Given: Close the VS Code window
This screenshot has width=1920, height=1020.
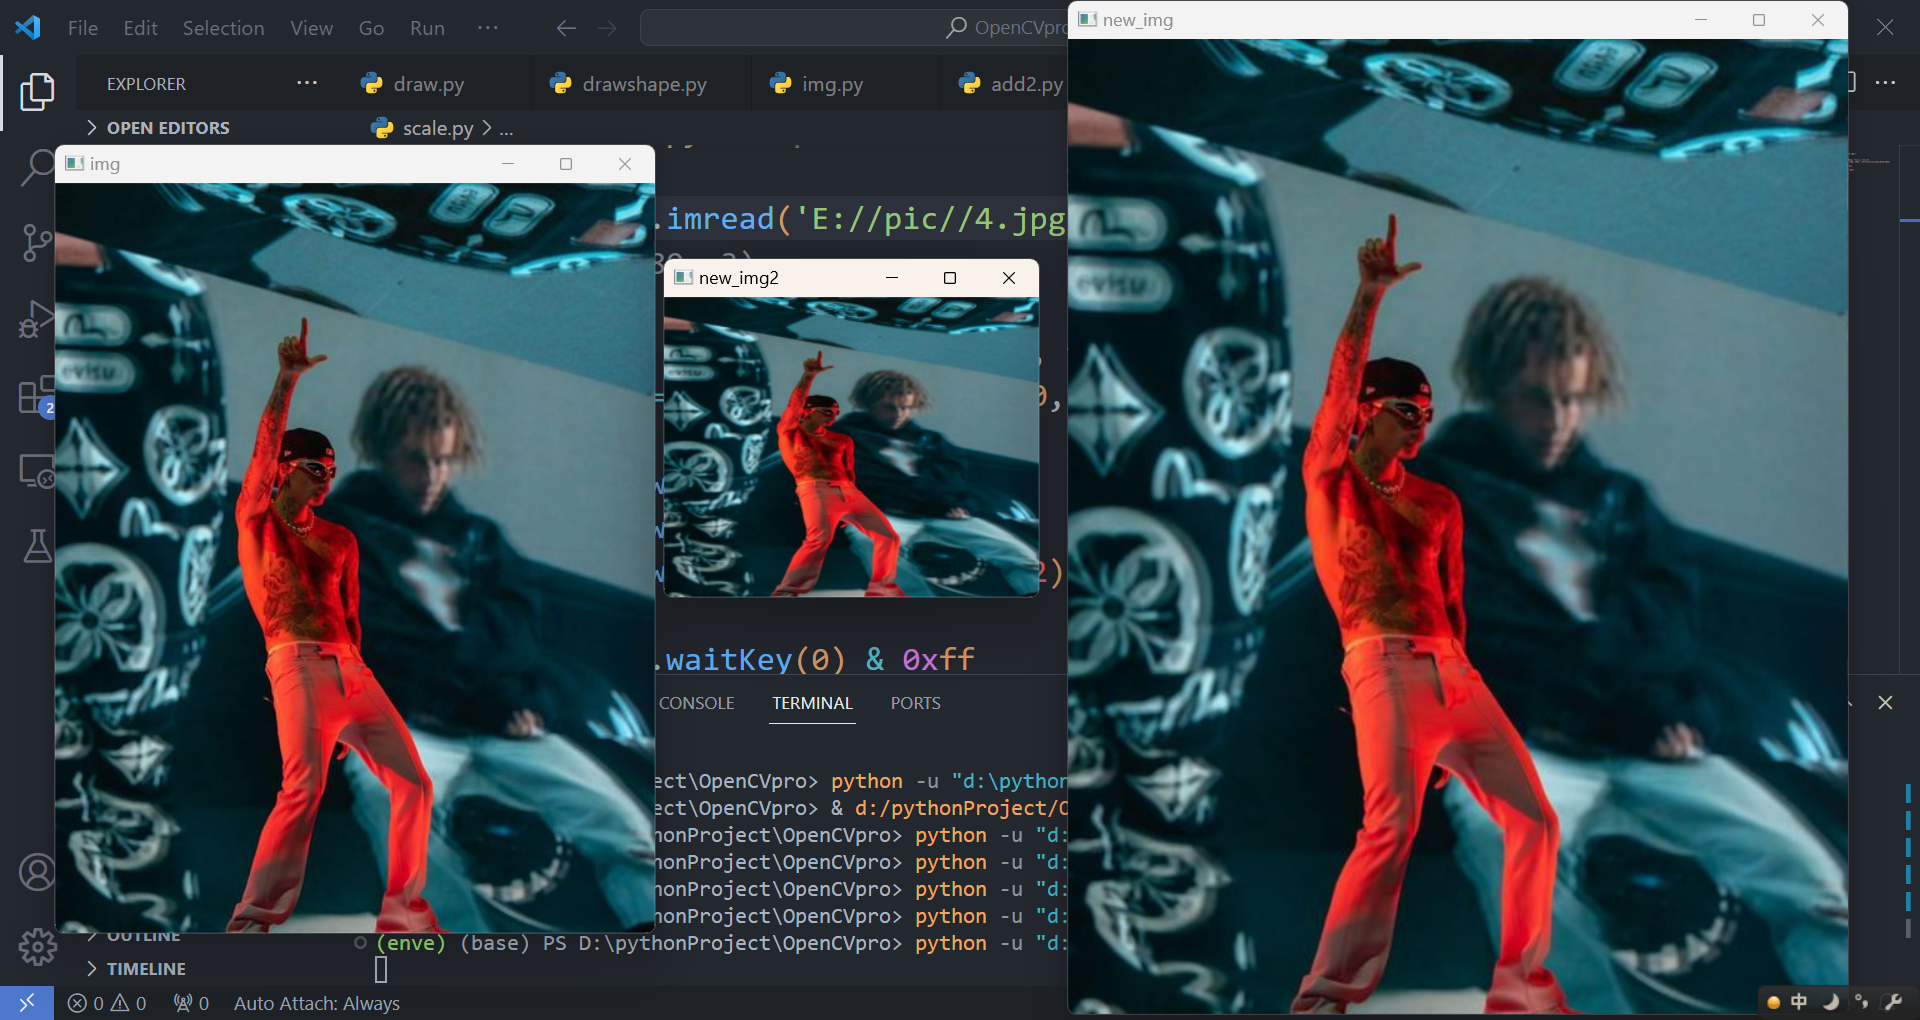Looking at the screenshot, I should pos(1885,27).
